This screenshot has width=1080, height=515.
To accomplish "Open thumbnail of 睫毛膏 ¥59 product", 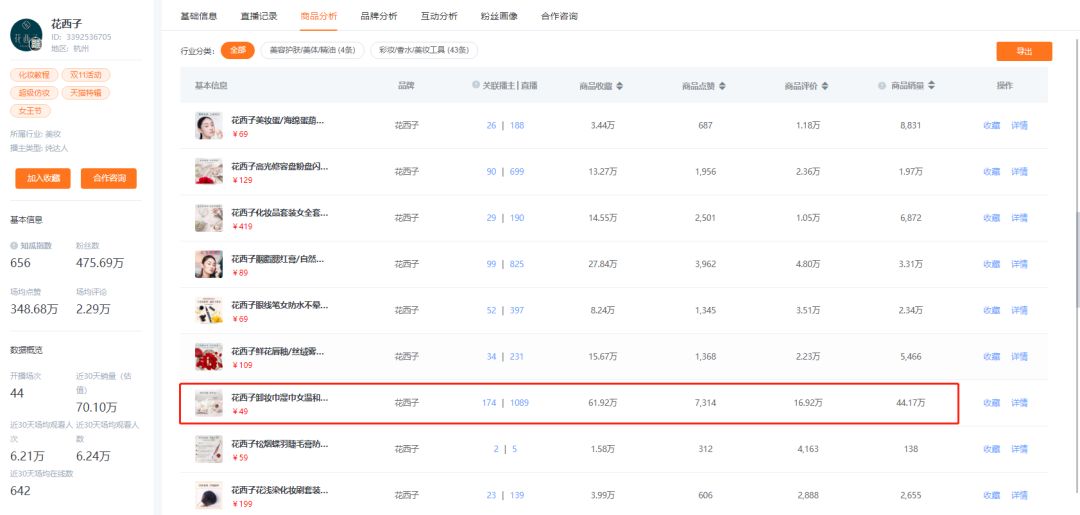I will tap(209, 449).
